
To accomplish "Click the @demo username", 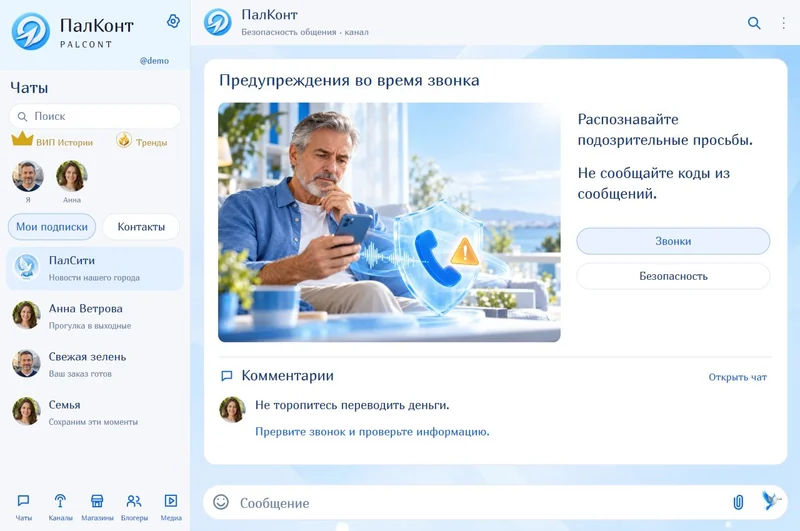I will (x=154, y=61).
